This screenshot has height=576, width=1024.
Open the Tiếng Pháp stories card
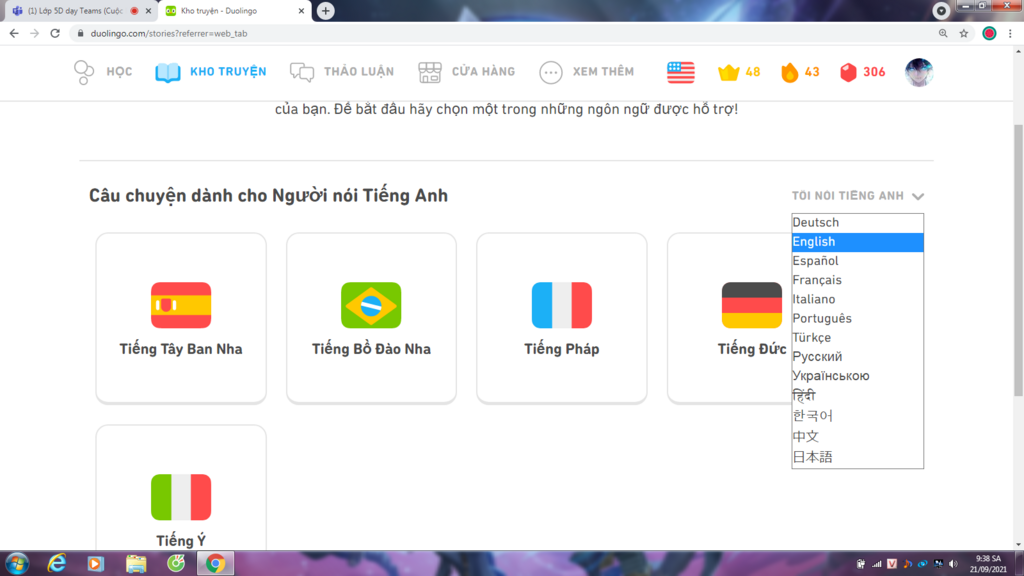[x=562, y=318]
